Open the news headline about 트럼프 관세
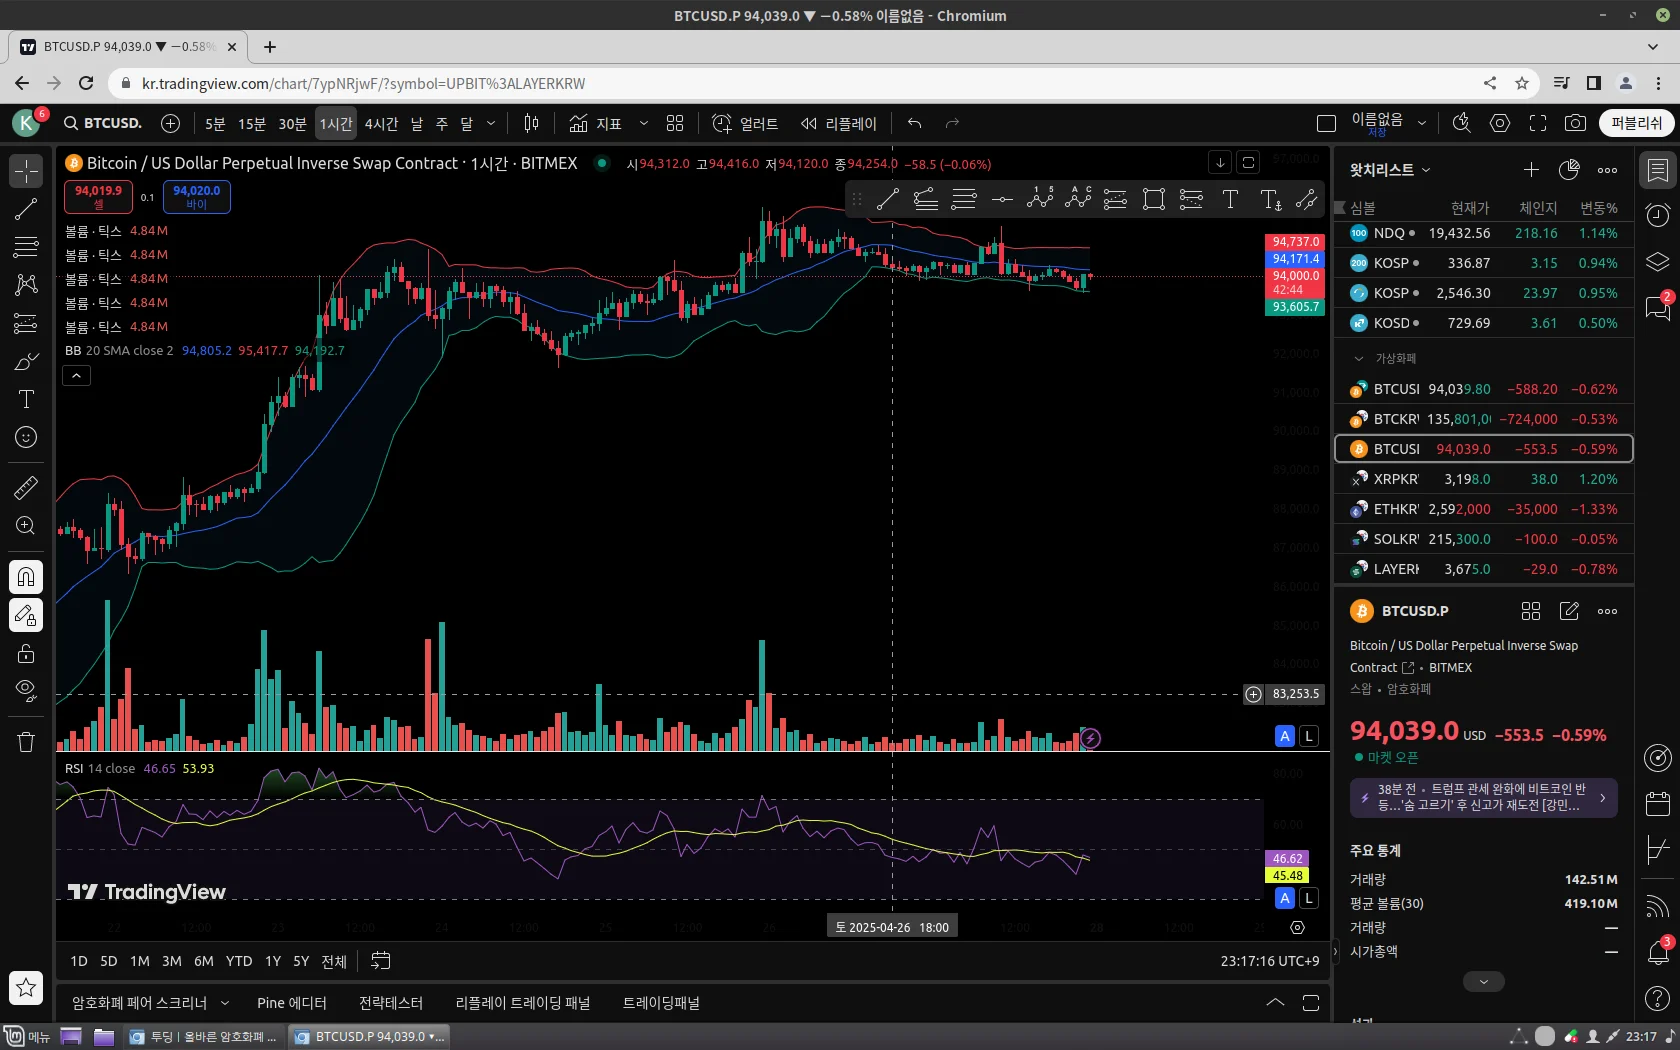Image resolution: width=1680 pixels, height=1050 pixels. click(1483, 797)
